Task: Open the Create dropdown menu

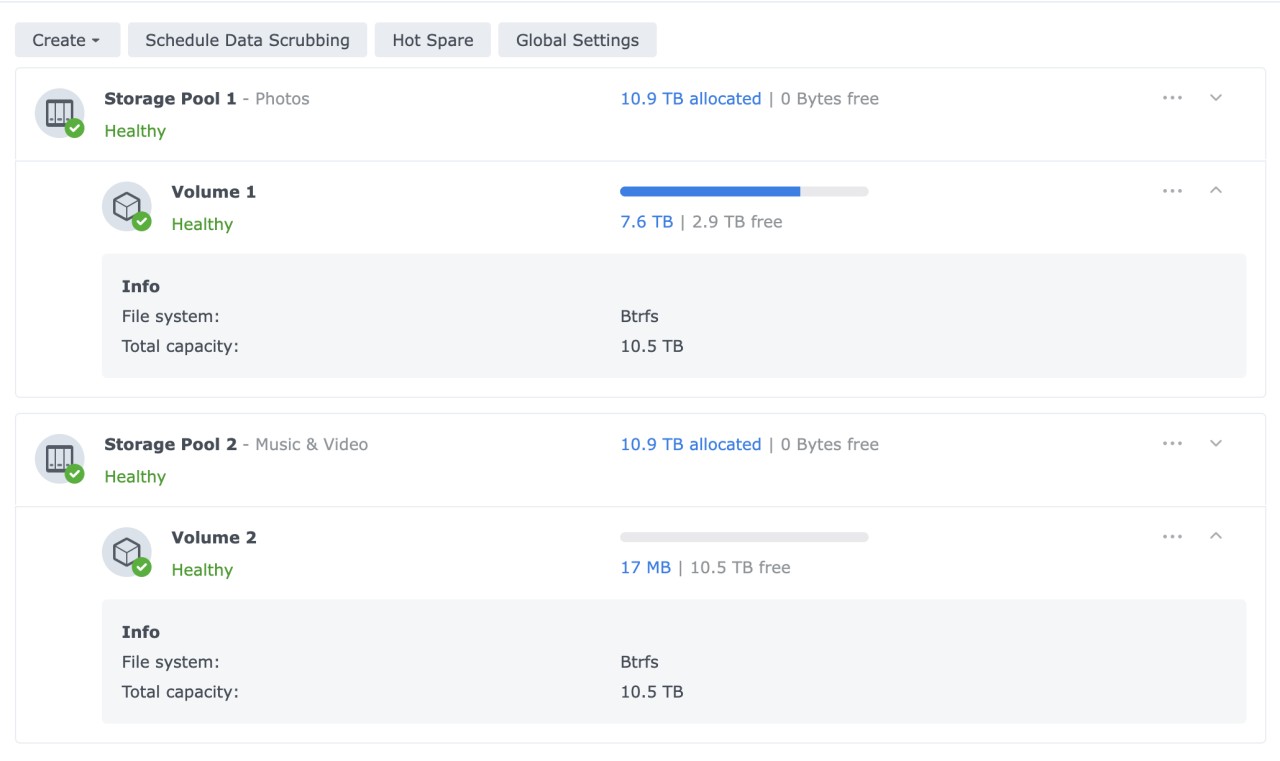Action: (66, 40)
